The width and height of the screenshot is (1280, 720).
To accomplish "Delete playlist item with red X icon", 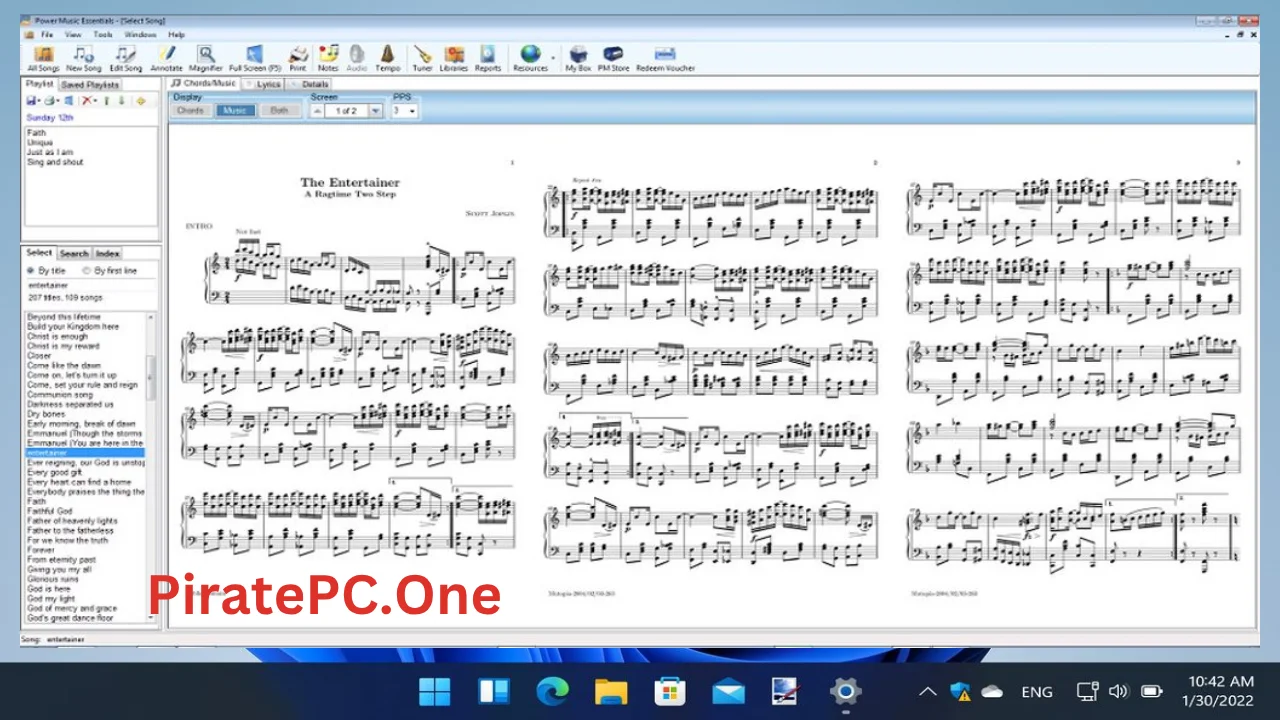I will (x=87, y=101).
